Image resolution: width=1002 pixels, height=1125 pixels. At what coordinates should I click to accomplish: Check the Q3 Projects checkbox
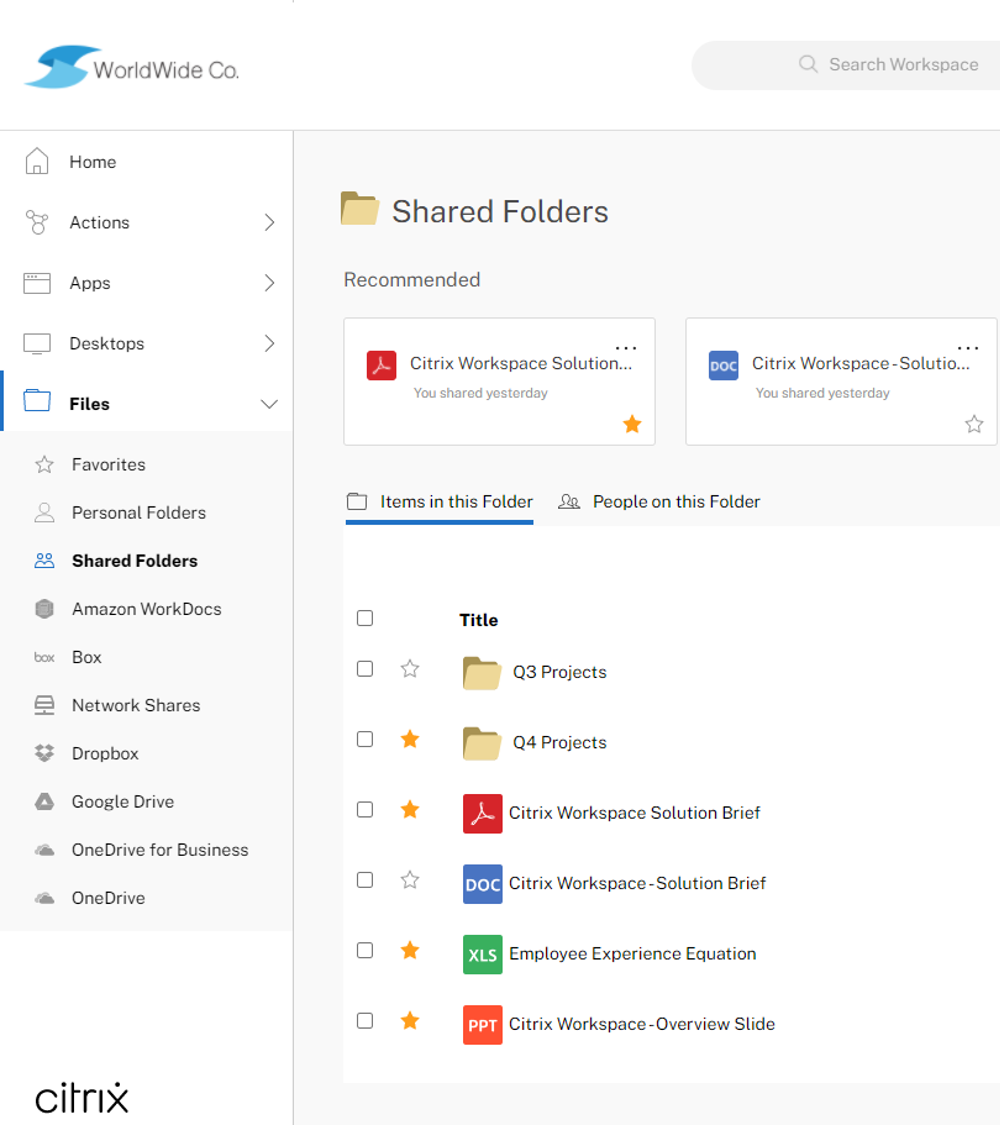click(x=365, y=669)
